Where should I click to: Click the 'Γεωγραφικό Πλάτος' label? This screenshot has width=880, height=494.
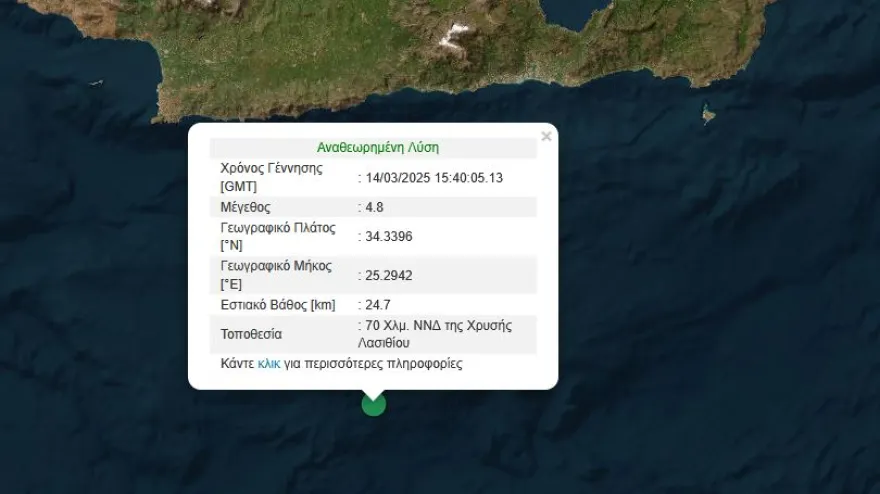(x=276, y=227)
